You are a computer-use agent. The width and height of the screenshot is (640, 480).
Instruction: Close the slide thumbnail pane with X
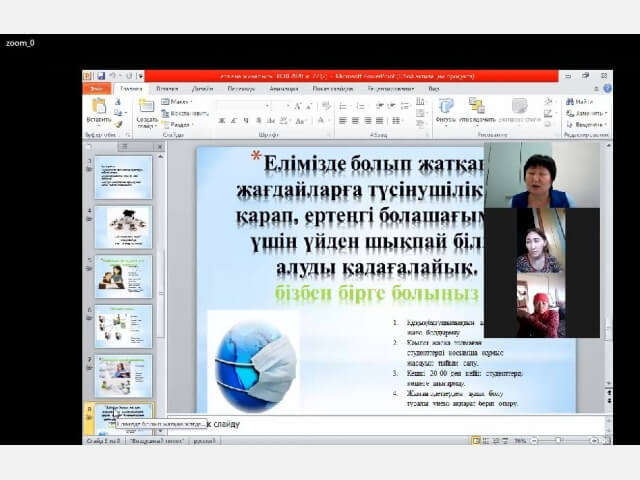point(160,147)
